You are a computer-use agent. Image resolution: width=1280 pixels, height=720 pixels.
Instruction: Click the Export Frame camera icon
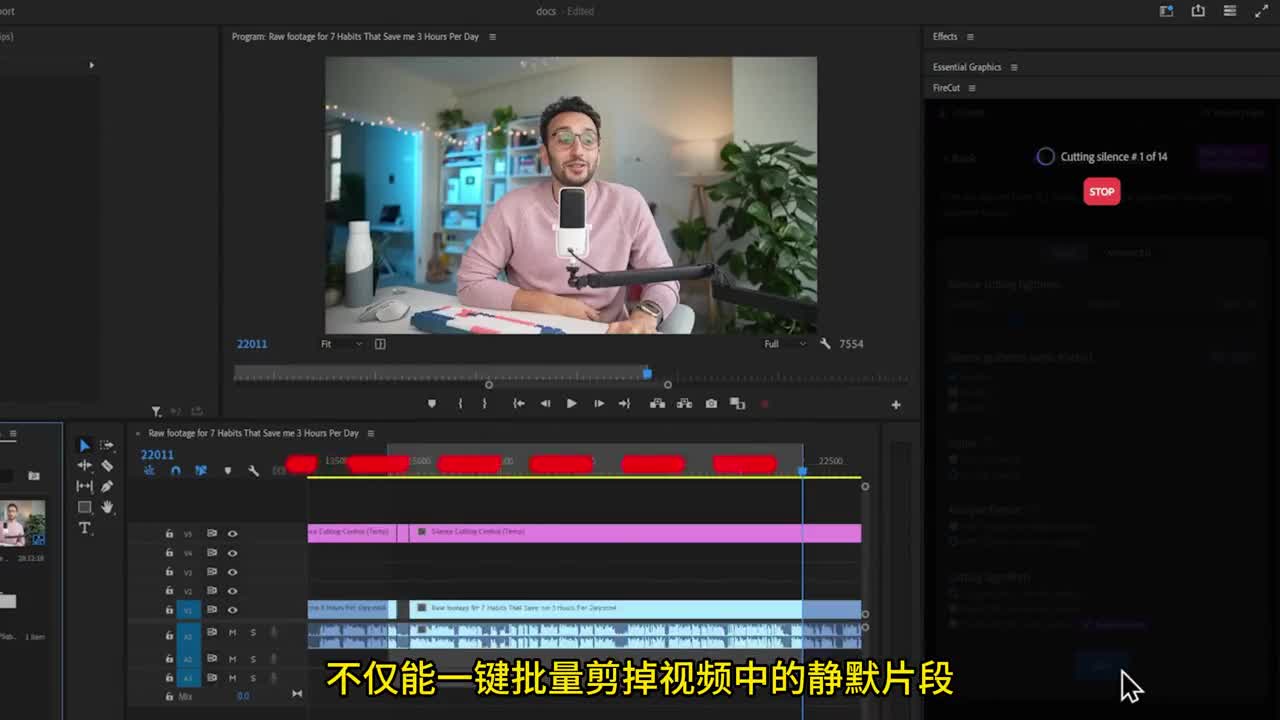(x=711, y=404)
